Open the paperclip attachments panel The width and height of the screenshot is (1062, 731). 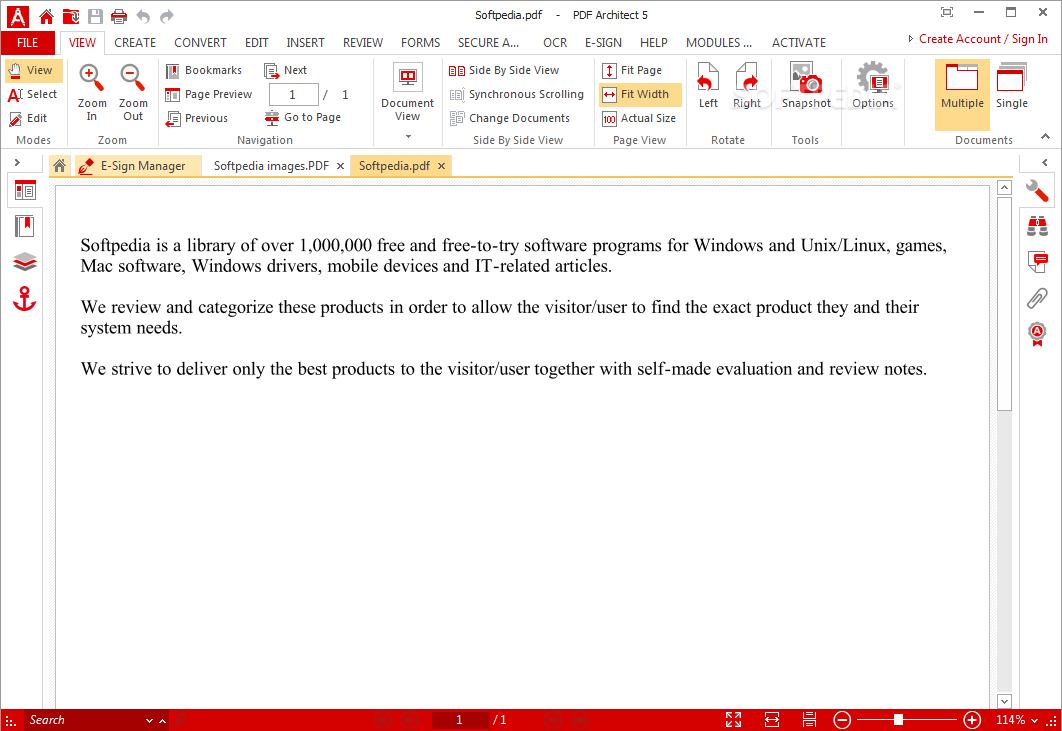click(x=1037, y=297)
